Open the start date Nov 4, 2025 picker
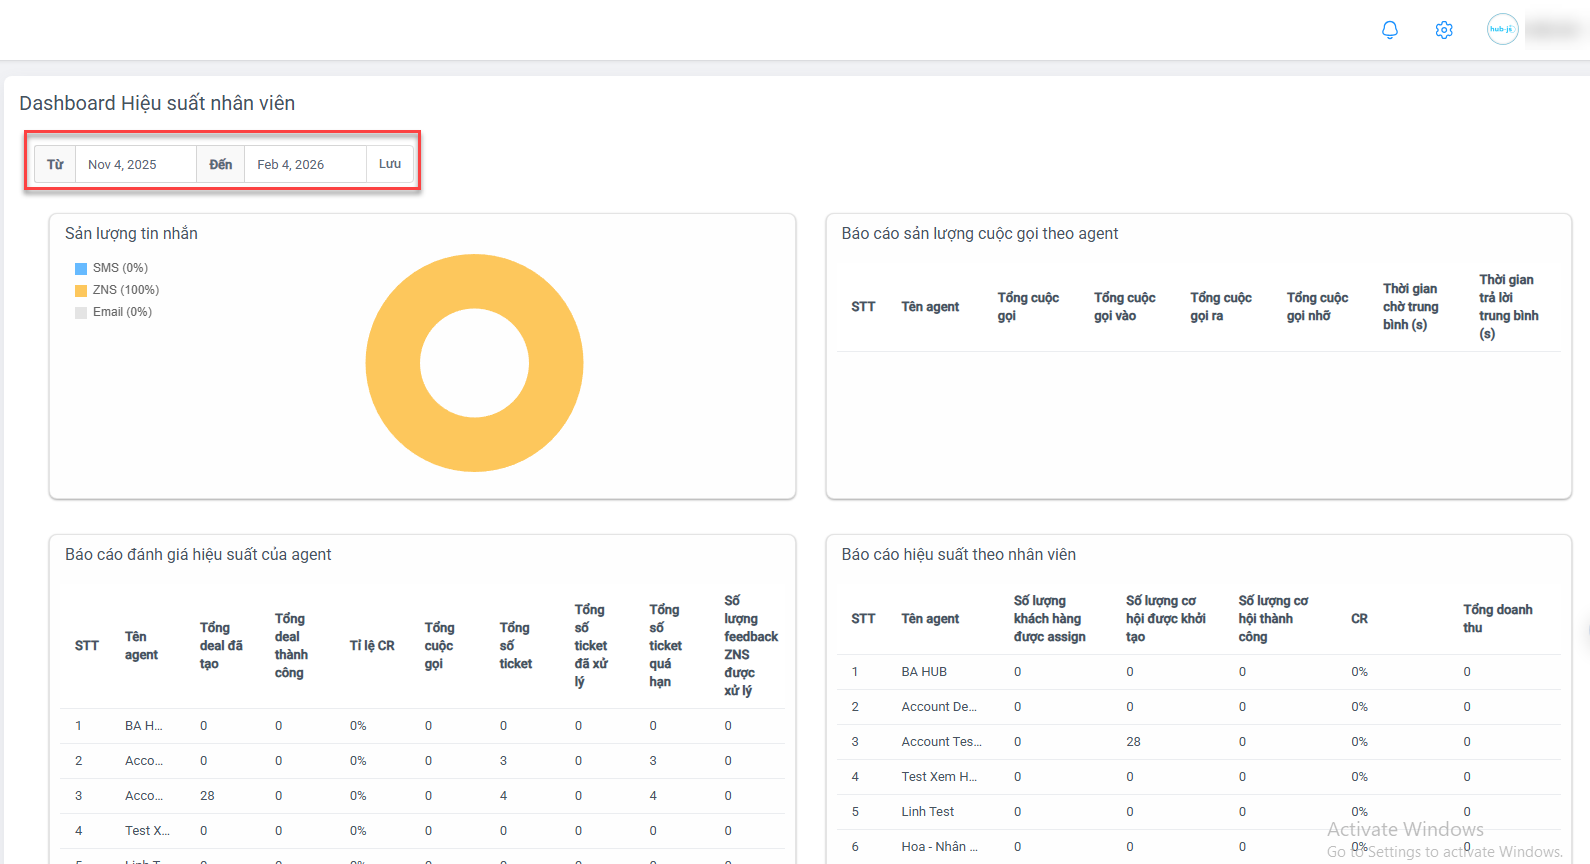 coord(134,164)
